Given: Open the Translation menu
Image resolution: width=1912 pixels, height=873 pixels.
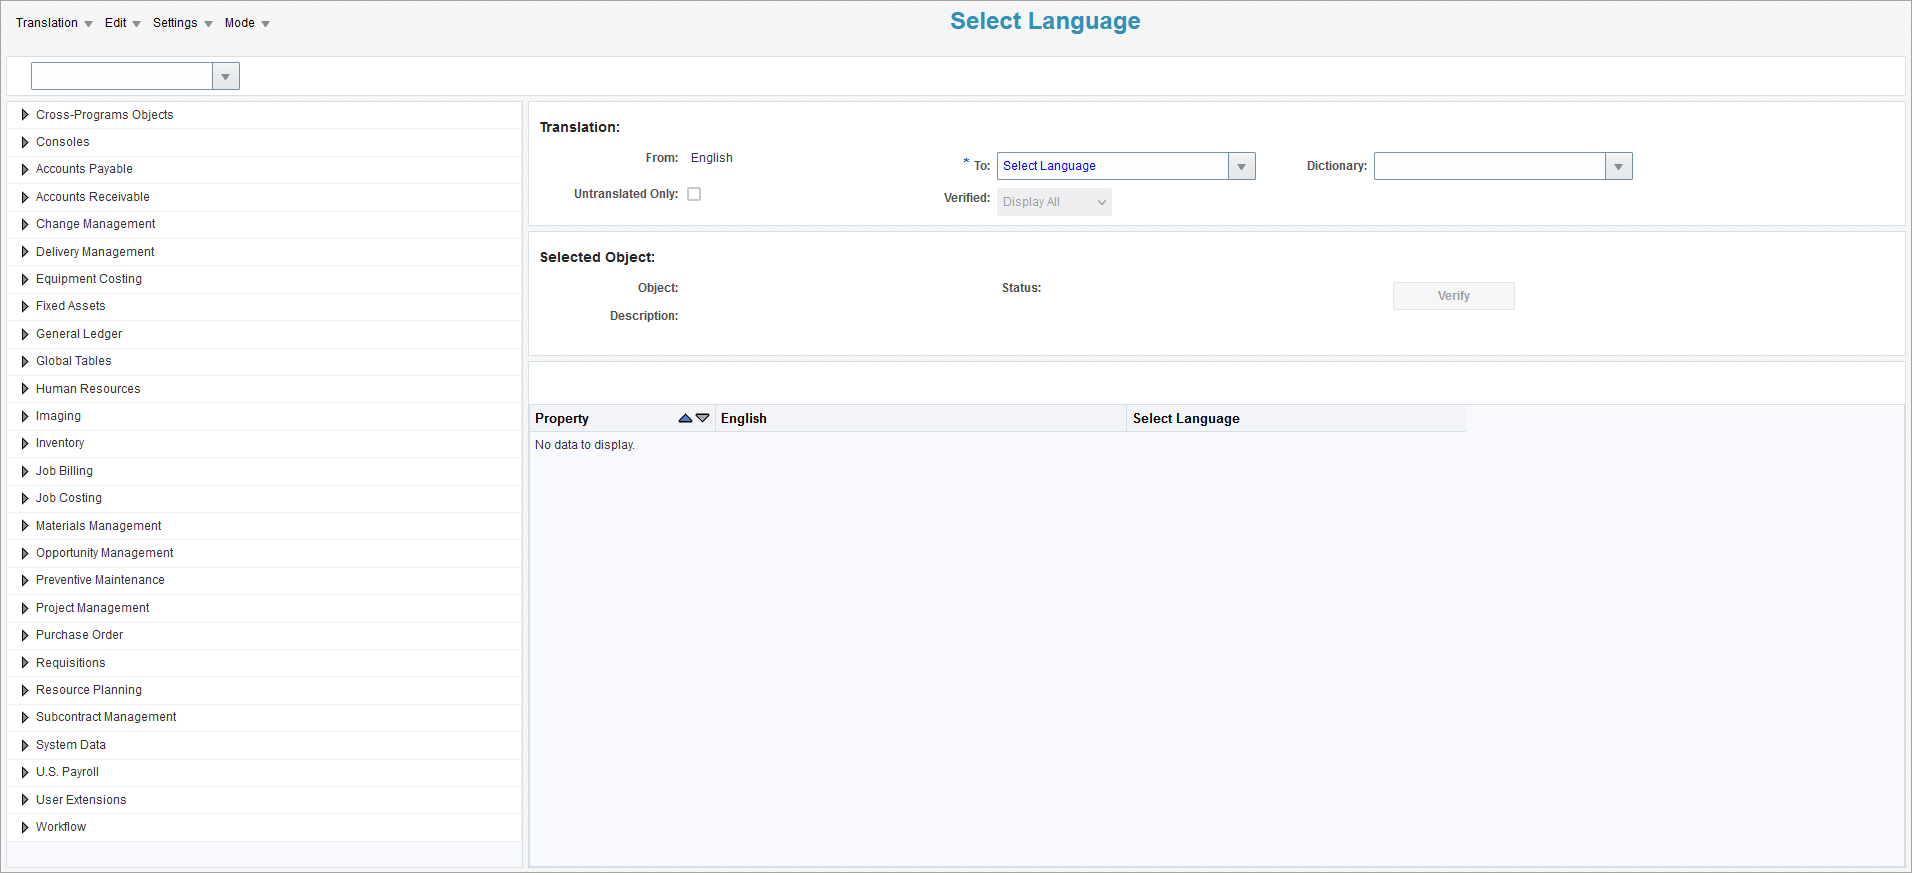Looking at the screenshot, I should coord(54,23).
